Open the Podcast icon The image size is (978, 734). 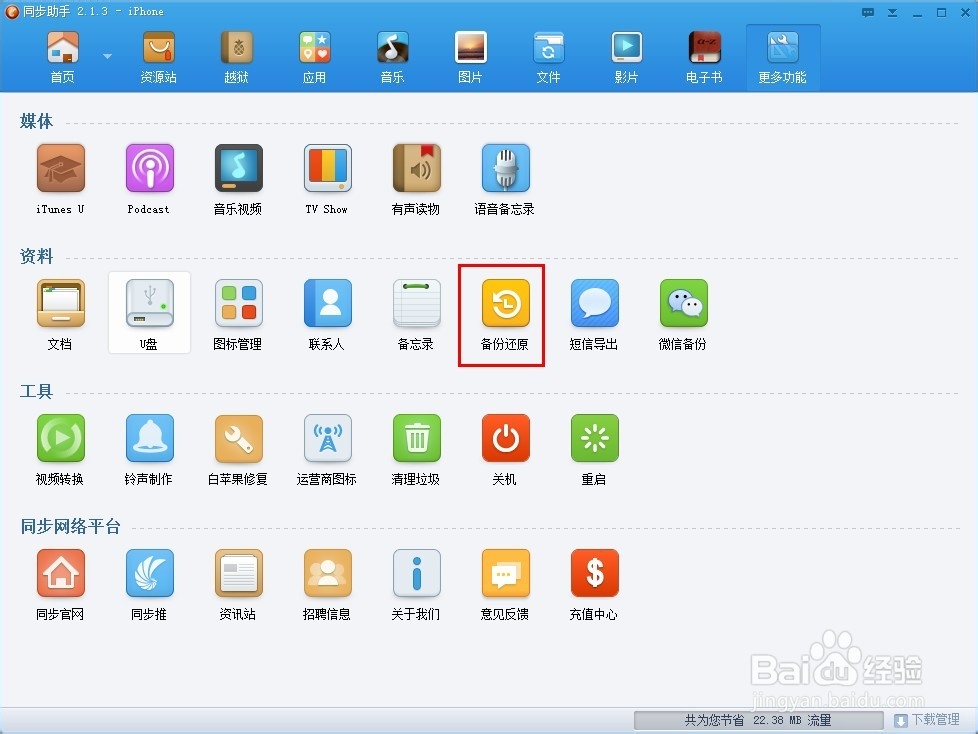coord(150,168)
